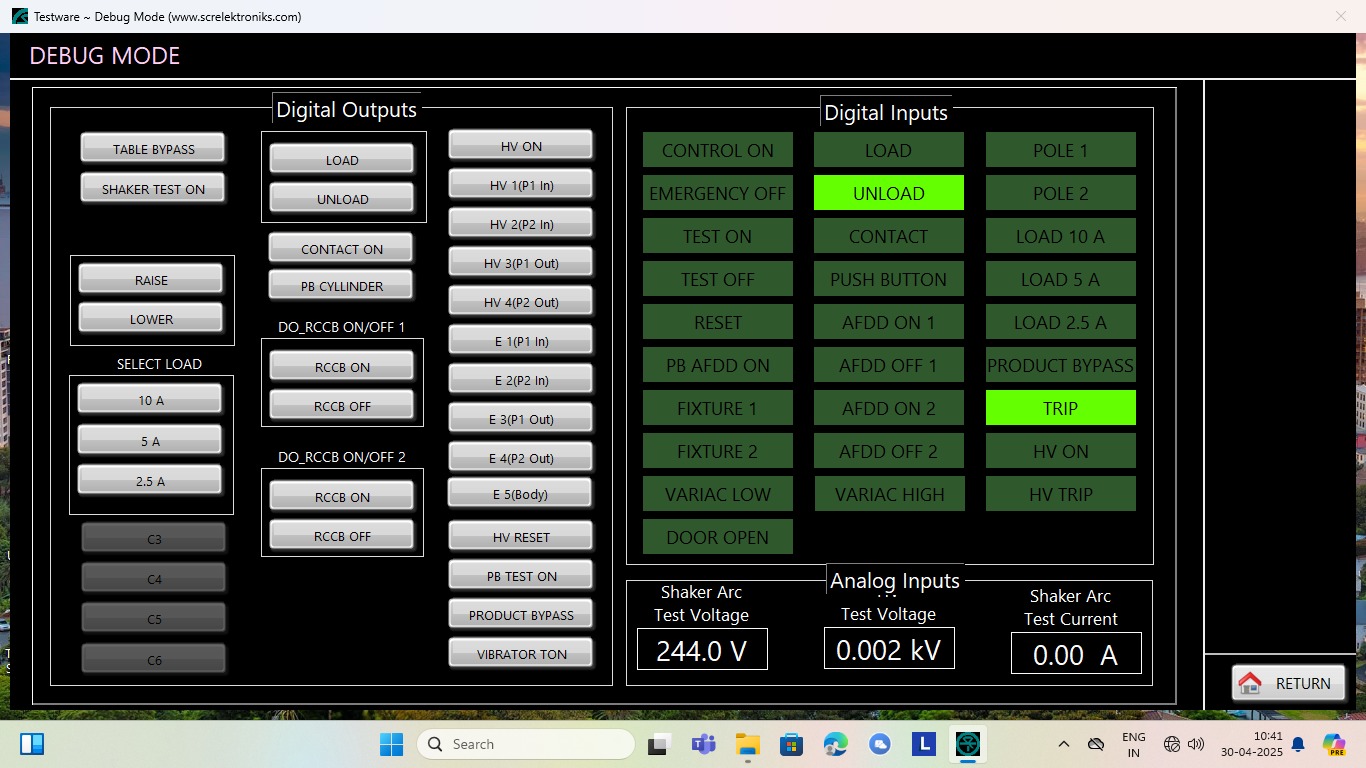Launch Microsoft Store taskbar icon
The width and height of the screenshot is (1366, 768).
pyautogui.click(x=792, y=744)
